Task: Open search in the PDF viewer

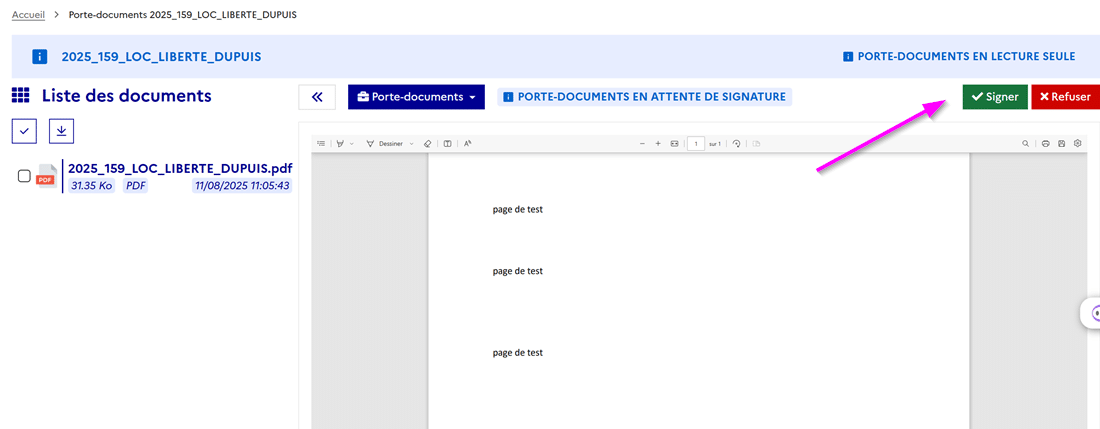Action: pyautogui.click(x=1025, y=144)
